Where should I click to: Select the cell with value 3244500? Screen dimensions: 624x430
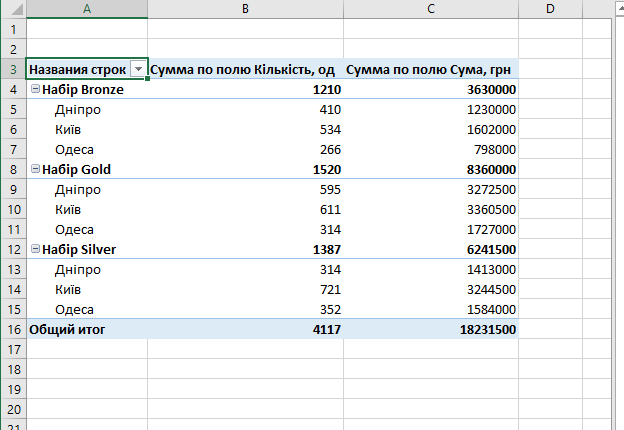click(x=431, y=289)
